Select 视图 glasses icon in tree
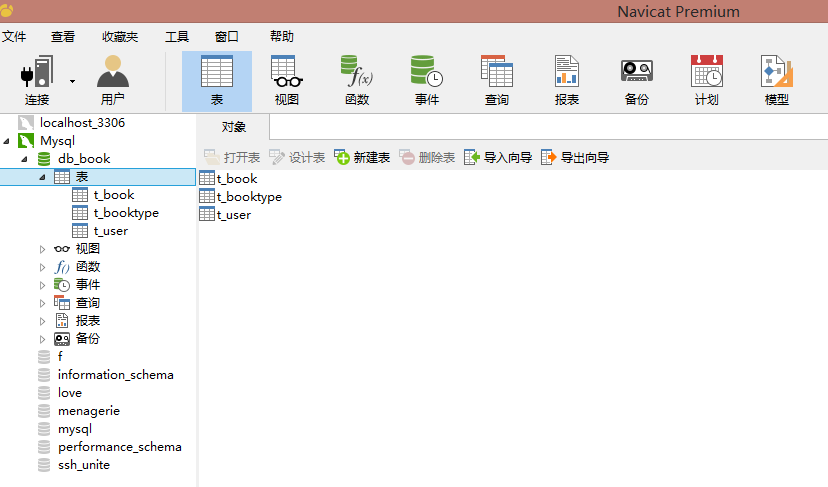 click(62, 249)
